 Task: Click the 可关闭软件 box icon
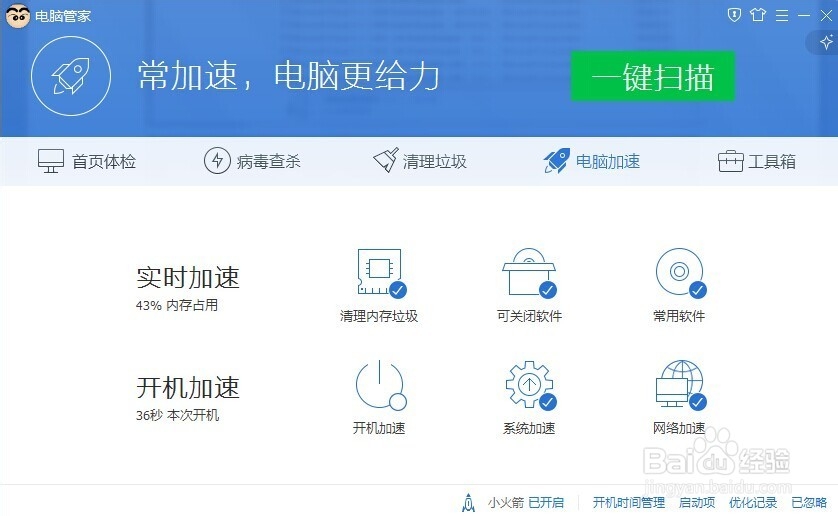(x=529, y=272)
